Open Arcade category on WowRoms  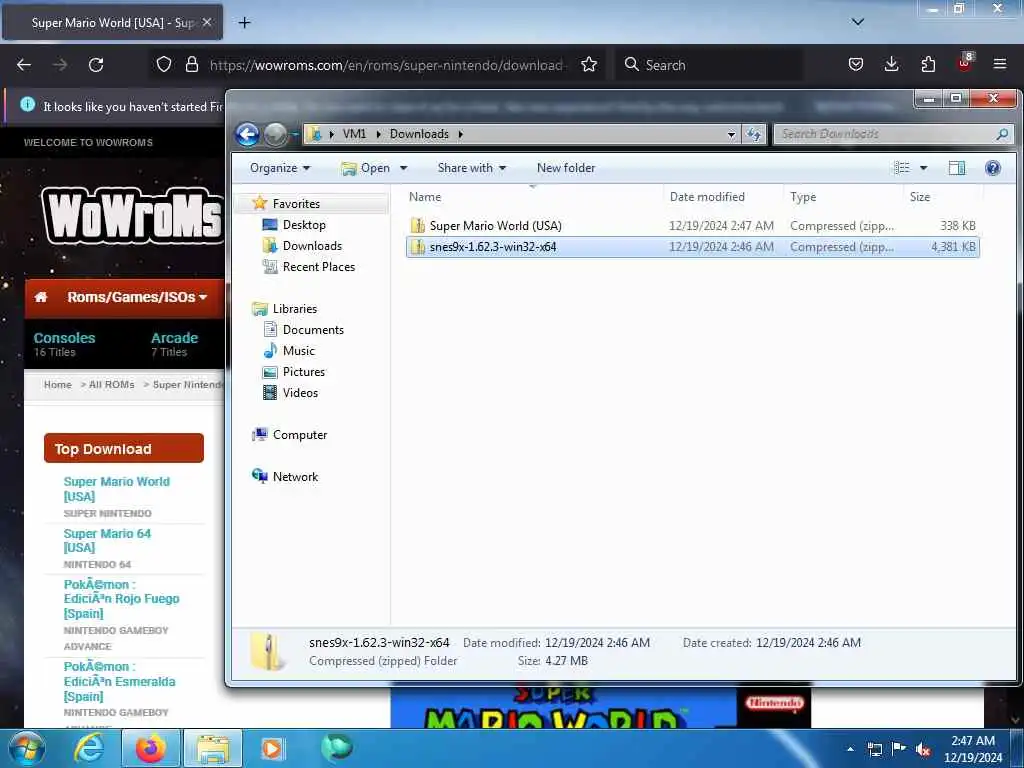tap(174, 338)
